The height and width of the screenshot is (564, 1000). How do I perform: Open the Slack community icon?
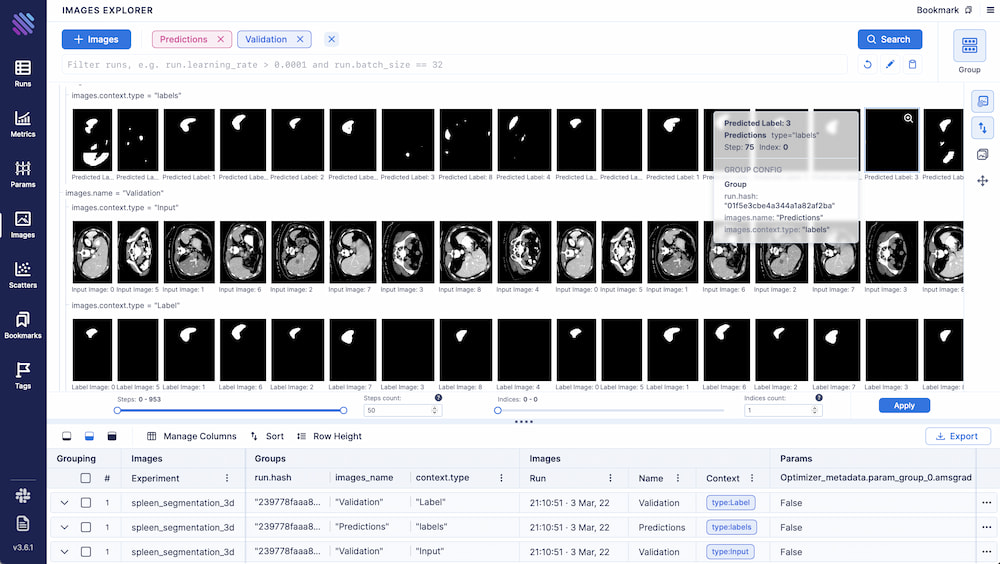click(x=23, y=495)
